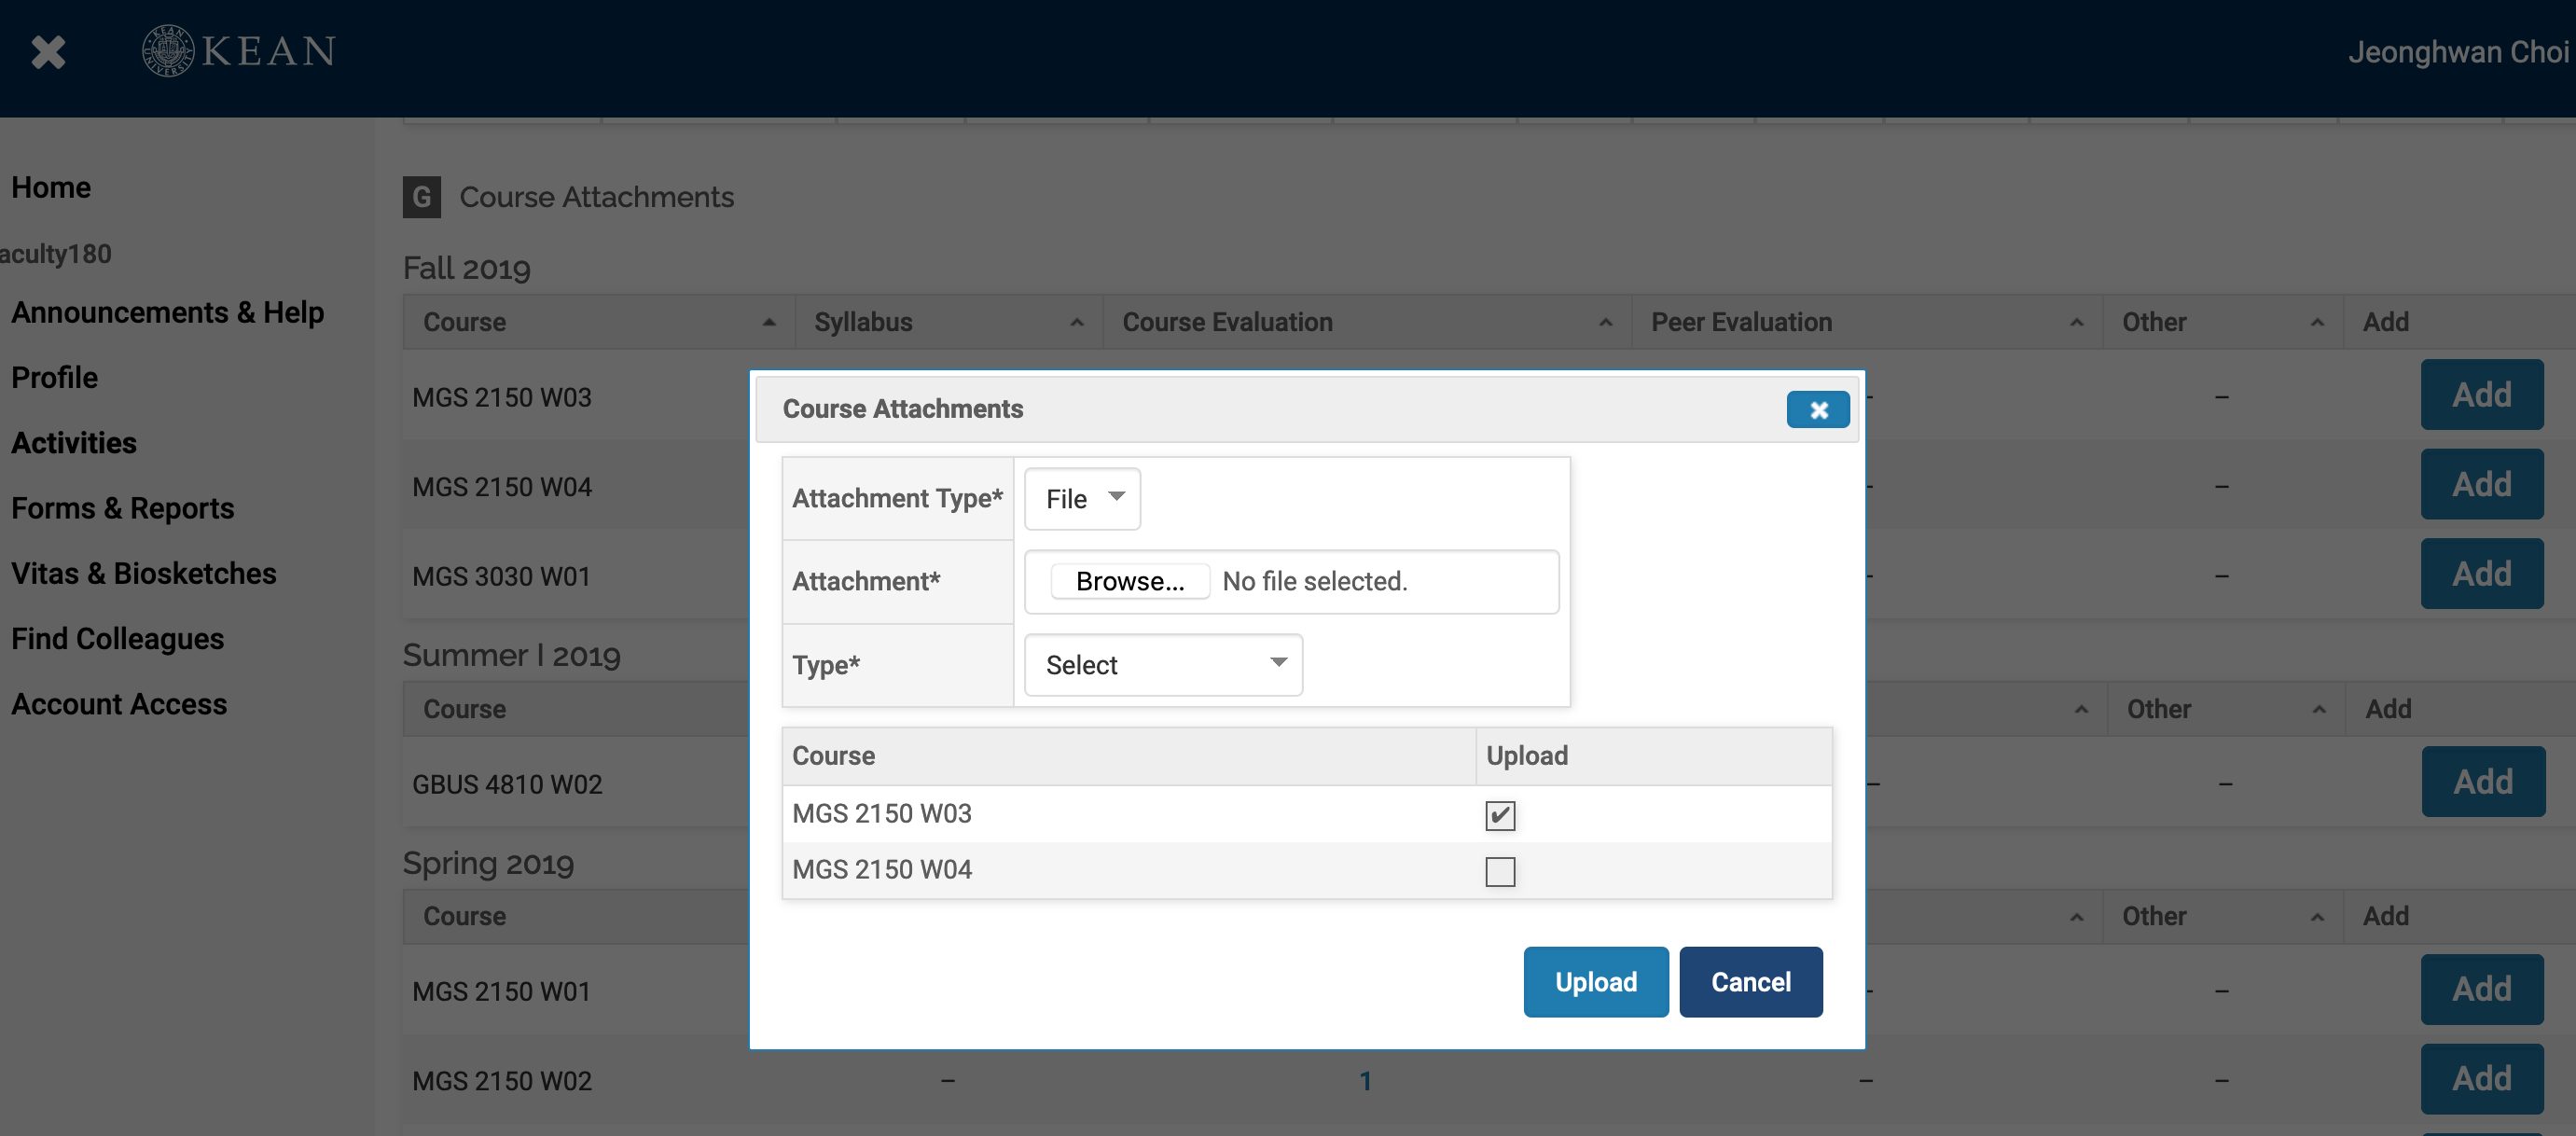This screenshot has height=1136, width=2576.
Task: Sort Spring 2019 by Other column arrow
Action: 2317,917
